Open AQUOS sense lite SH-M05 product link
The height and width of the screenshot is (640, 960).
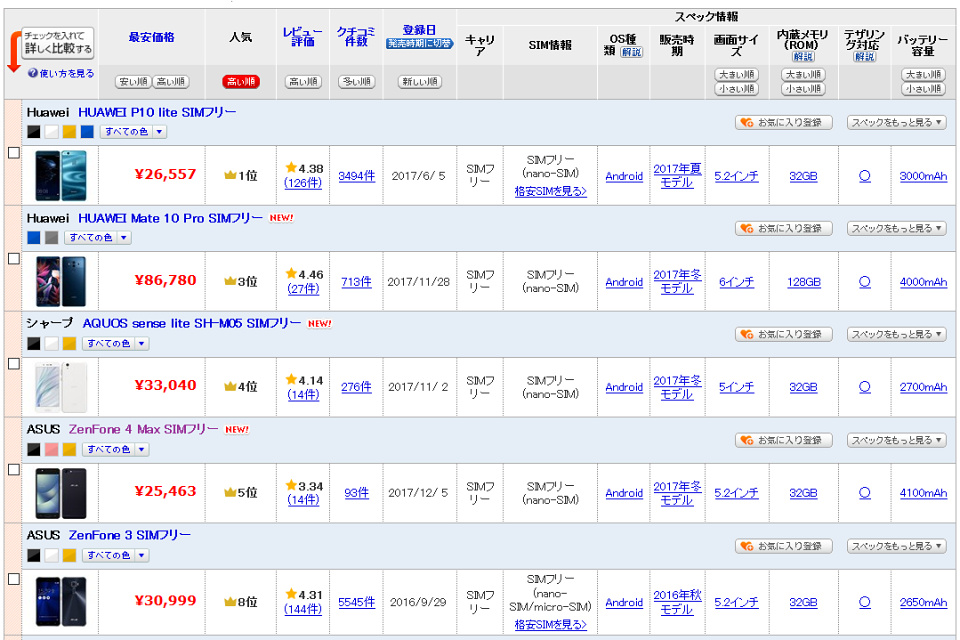[x=192, y=323]
